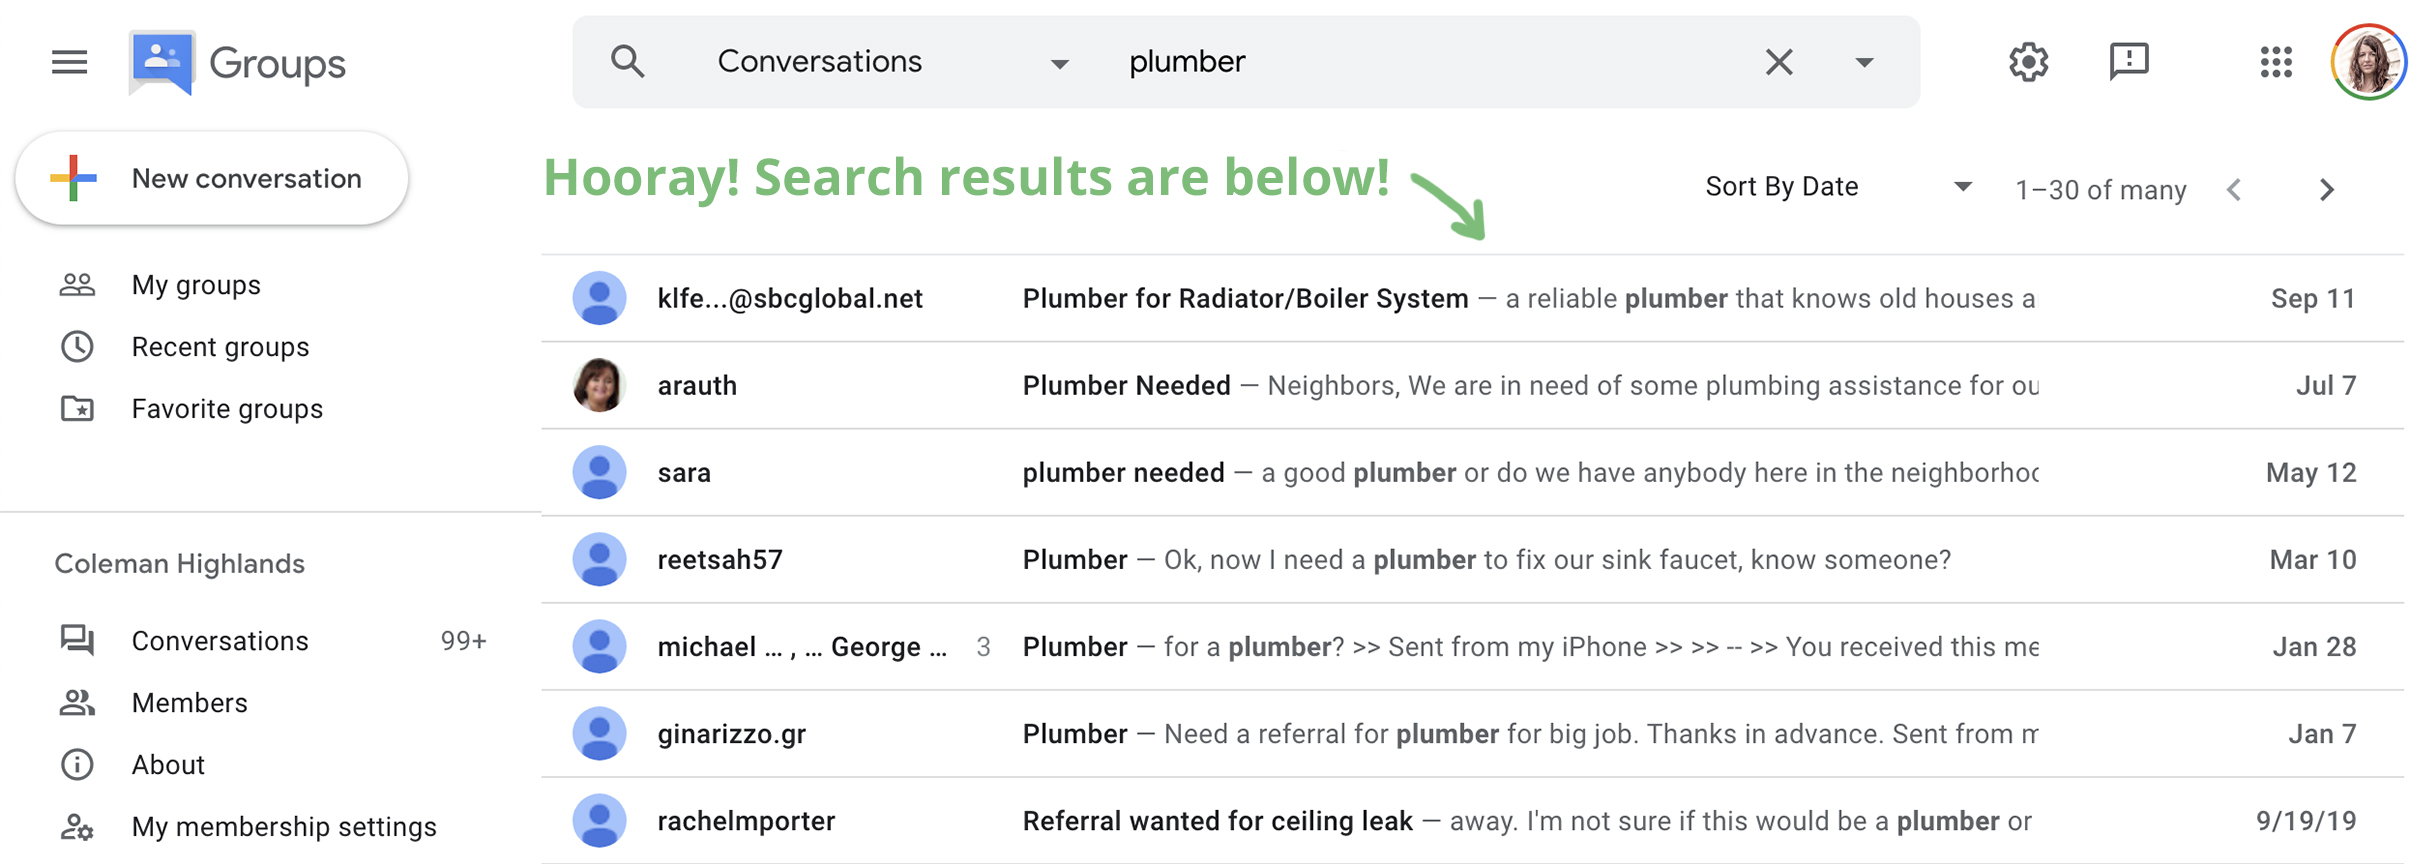Open the Google apps grid
This screenshot has width=2410, height=864.
pos(2276,62)
